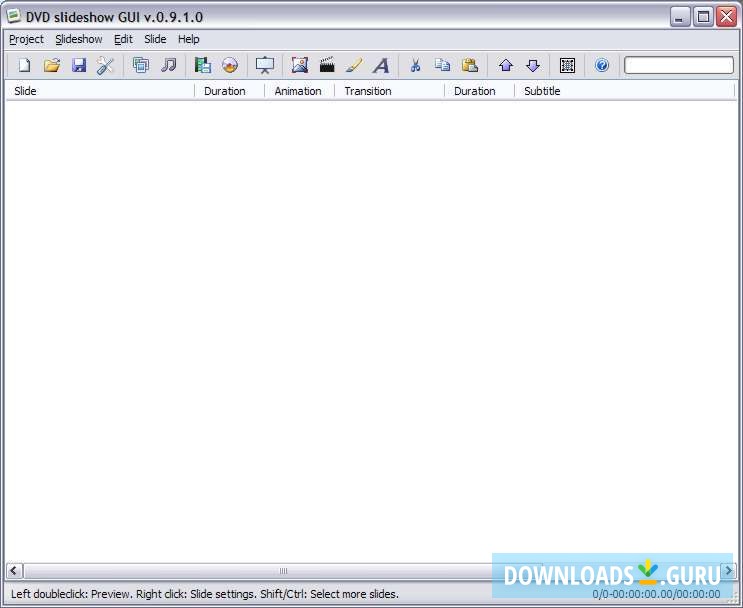The width and height of the screenshot is (743, 608).
Task: Maximize the DVD slideshow GUI window
Action: tap(704, 17)
